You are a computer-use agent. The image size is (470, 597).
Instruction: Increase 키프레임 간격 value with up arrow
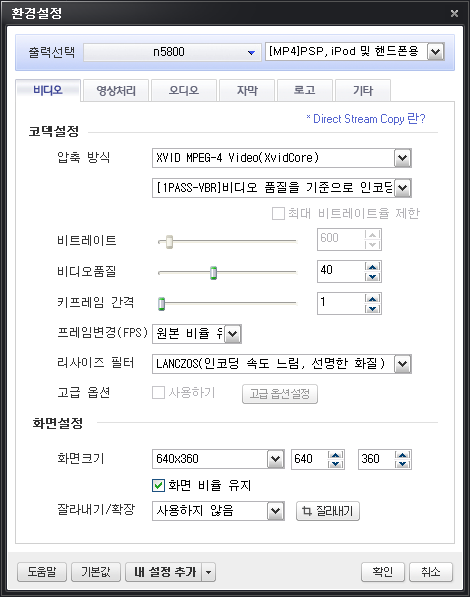tap(372, 298)
